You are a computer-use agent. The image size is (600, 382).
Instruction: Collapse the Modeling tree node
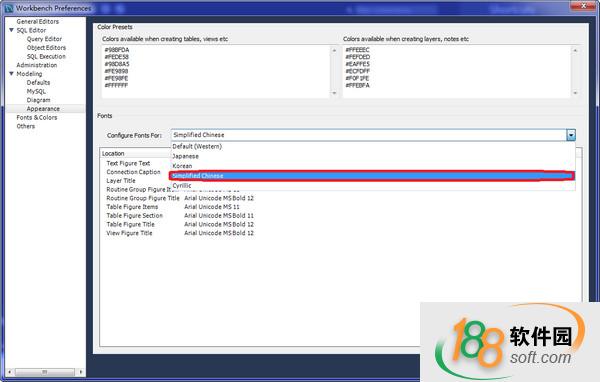click(11, 73)
